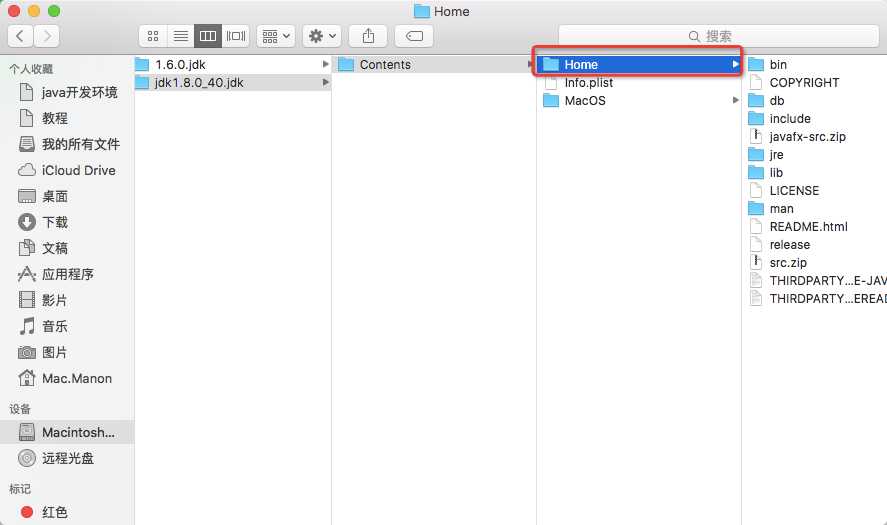887x525 pixels.
Task: Select the Macintosh disk under 设备
Action: tap(67, 432)
